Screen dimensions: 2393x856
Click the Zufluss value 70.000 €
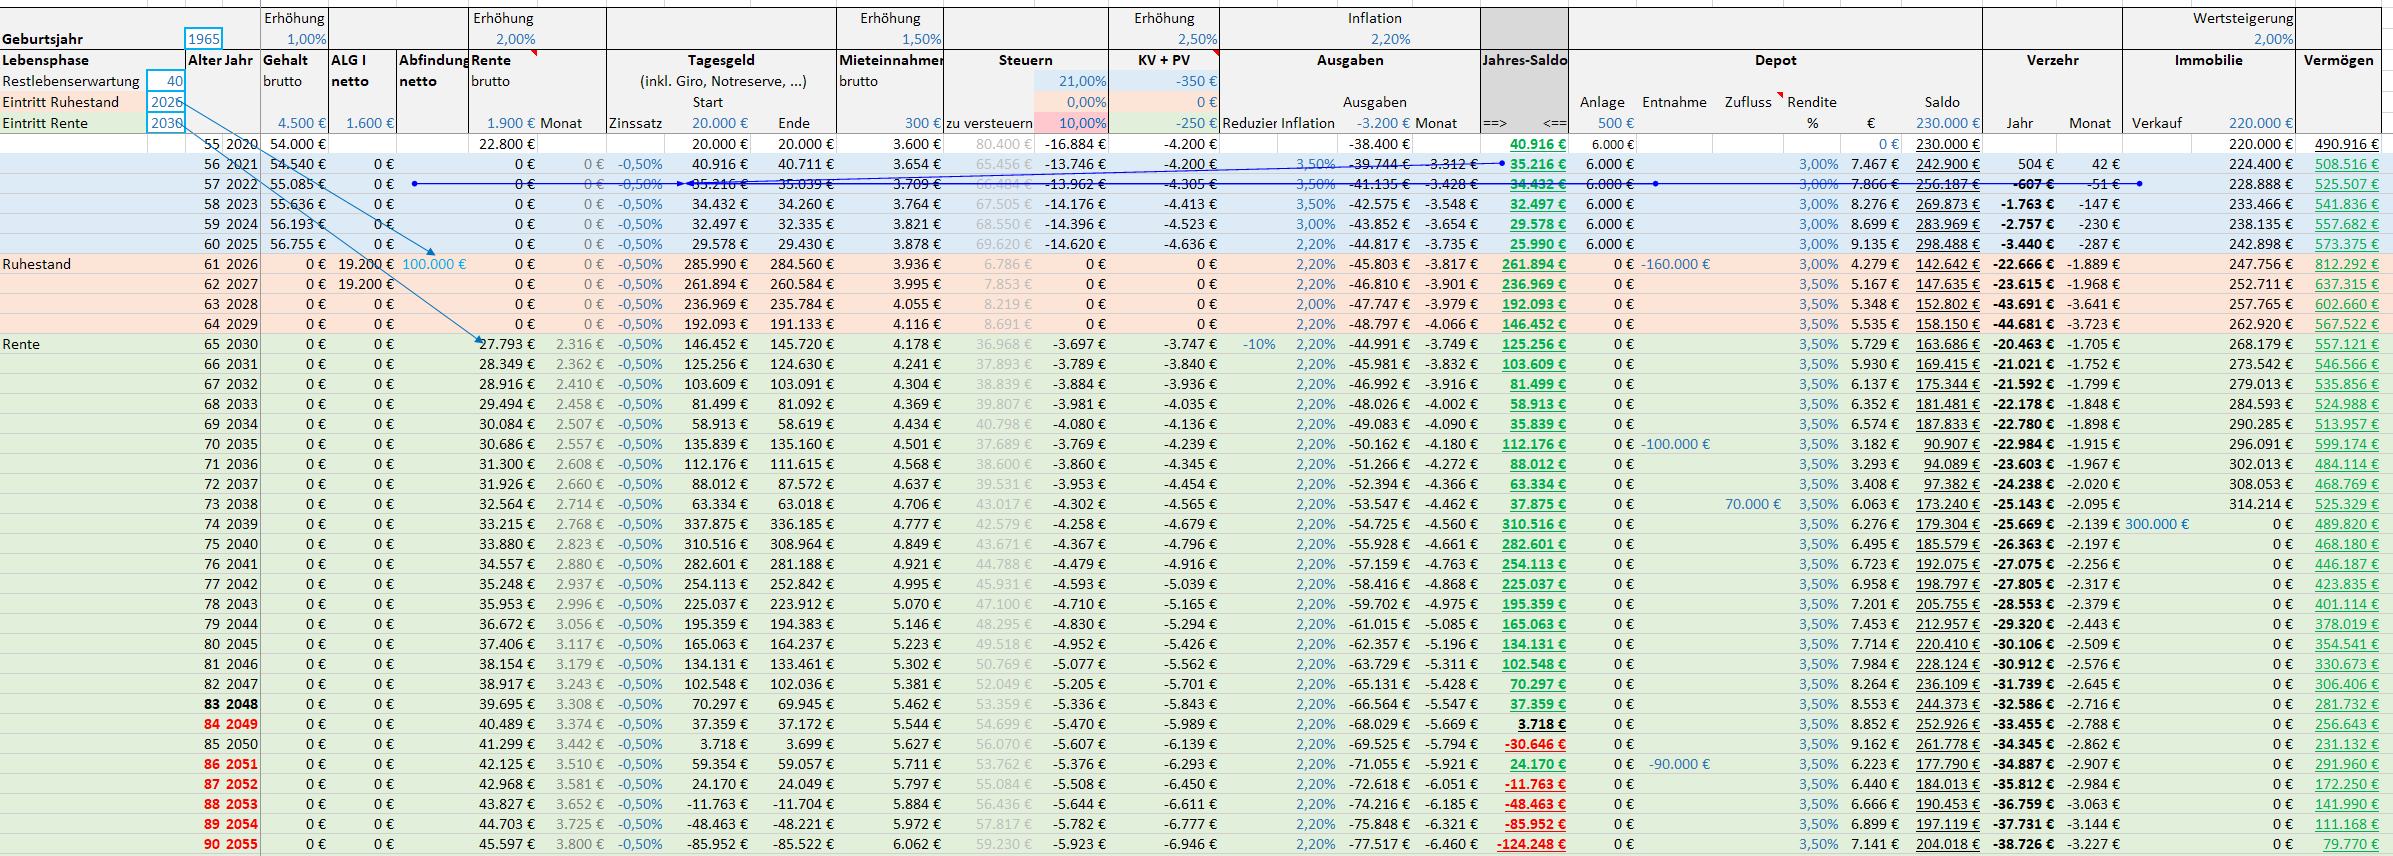click(x=1752, y=504)
